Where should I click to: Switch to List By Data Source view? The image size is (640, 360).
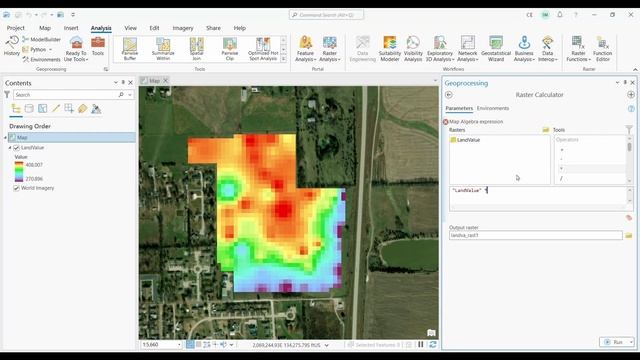pyautogui.click(x=29, y=109)
